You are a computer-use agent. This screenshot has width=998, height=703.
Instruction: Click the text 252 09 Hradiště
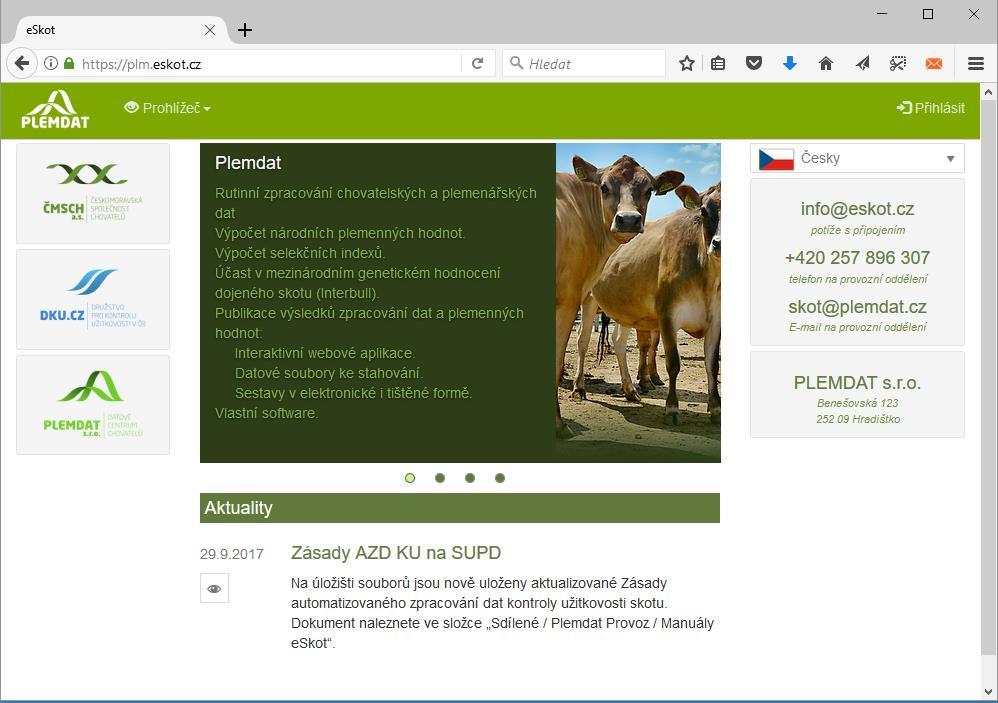[x=858, y=419]
